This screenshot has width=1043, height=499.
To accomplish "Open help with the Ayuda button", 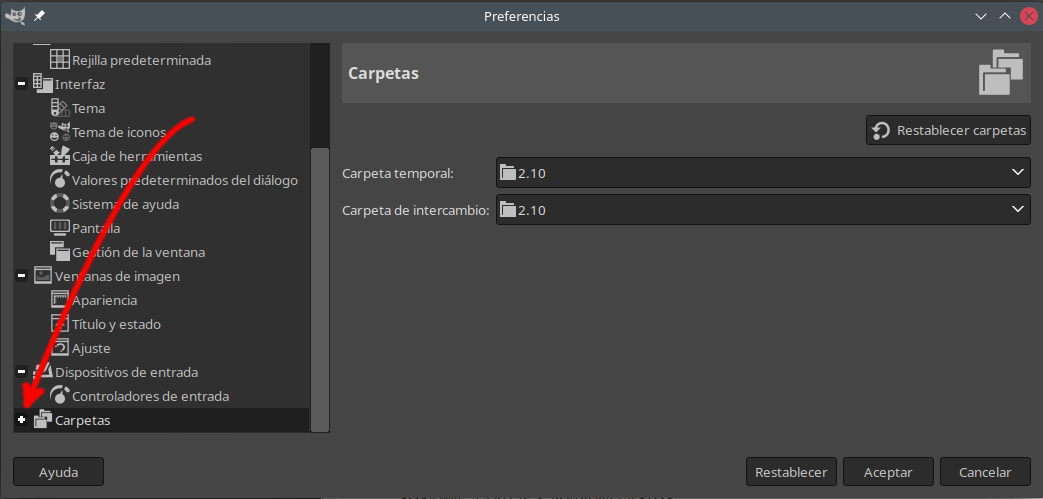I will tap(58, 472).
